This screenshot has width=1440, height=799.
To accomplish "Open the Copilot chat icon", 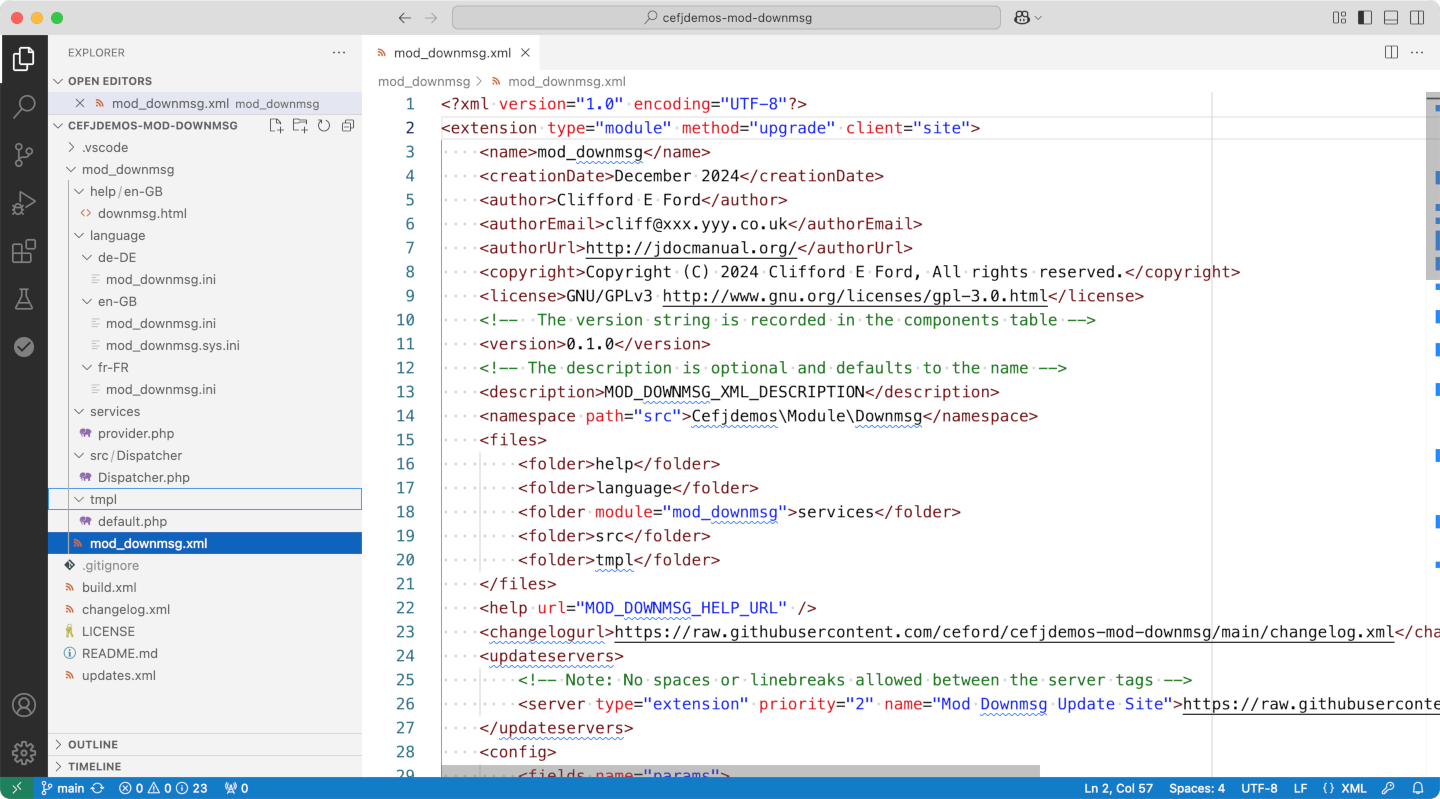I will coord(1022,18).
